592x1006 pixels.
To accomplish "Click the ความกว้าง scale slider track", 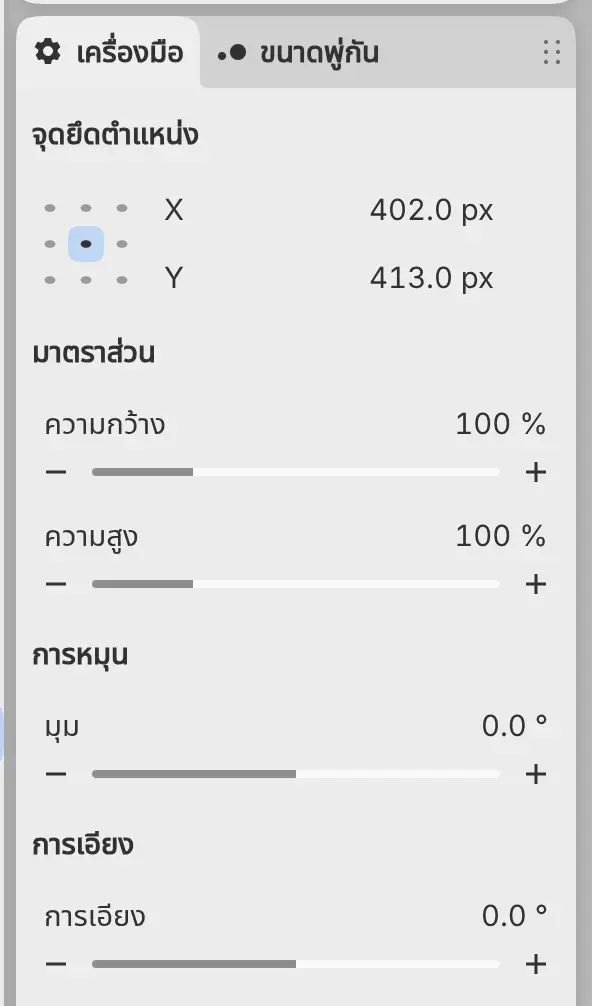I will click(x=296, y=472).
